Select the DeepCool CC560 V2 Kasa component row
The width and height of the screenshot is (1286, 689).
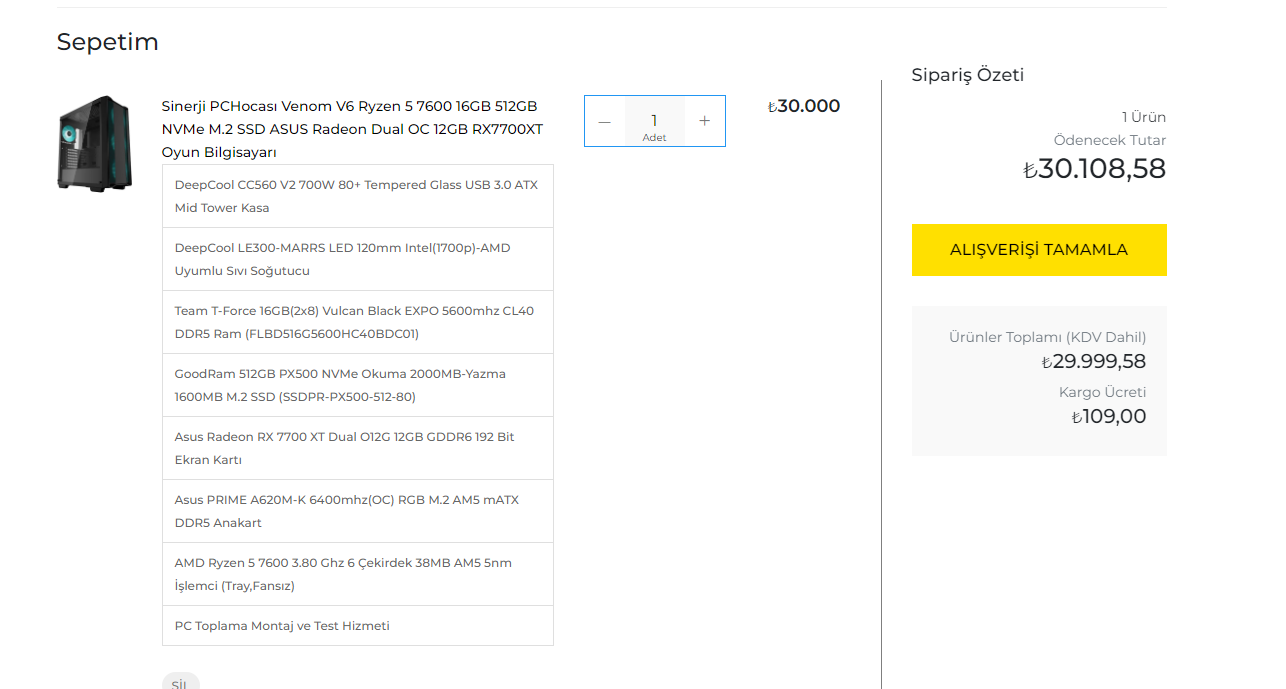point(358,196)
